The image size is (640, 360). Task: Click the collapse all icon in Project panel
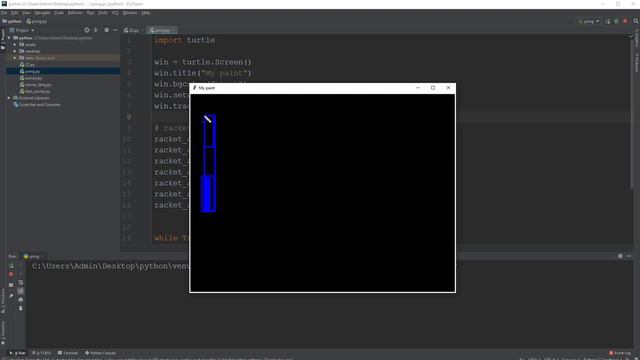click(x=96, y=30)
